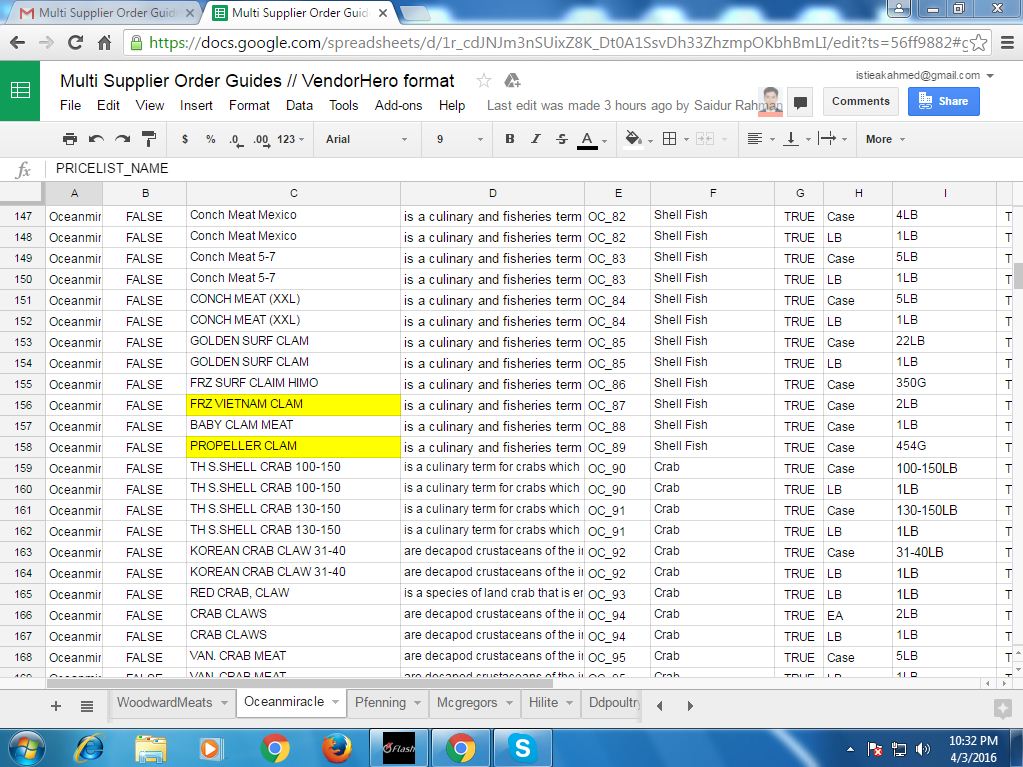The image size is (1023, 767).
Task: Open text wrapping dropdown
Action: (832, 139)
